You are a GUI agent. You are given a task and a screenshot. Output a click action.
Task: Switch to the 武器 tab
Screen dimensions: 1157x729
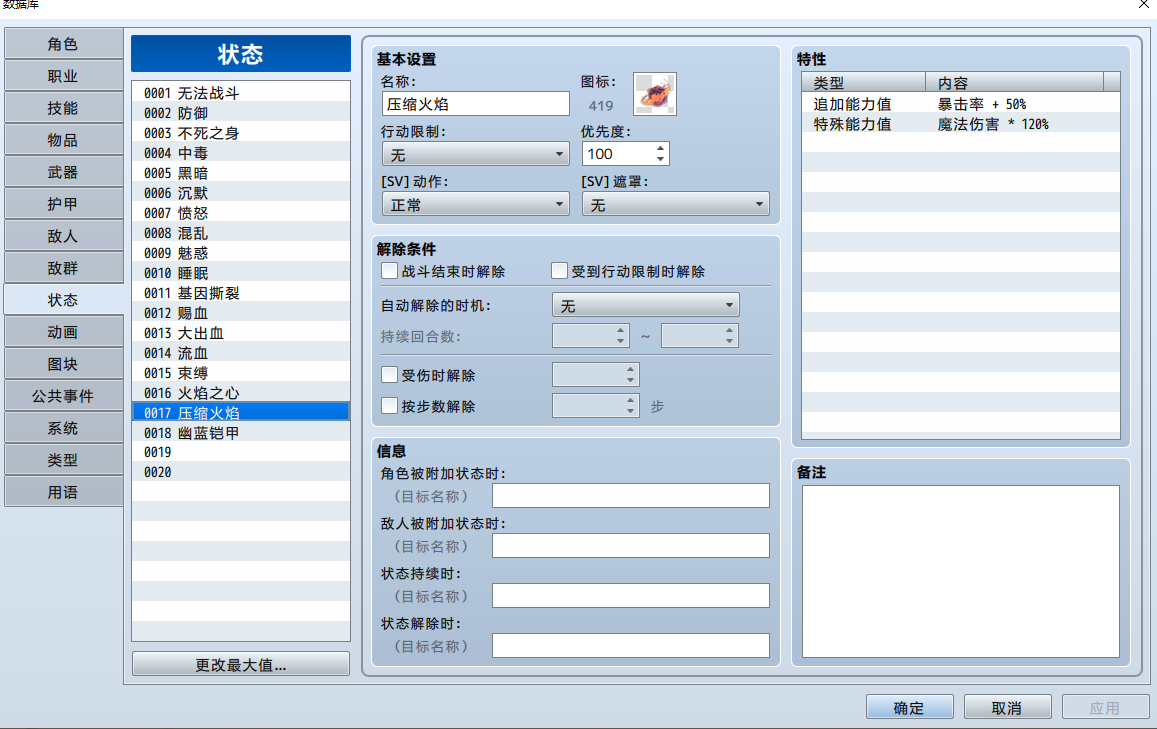pos(63,172)
